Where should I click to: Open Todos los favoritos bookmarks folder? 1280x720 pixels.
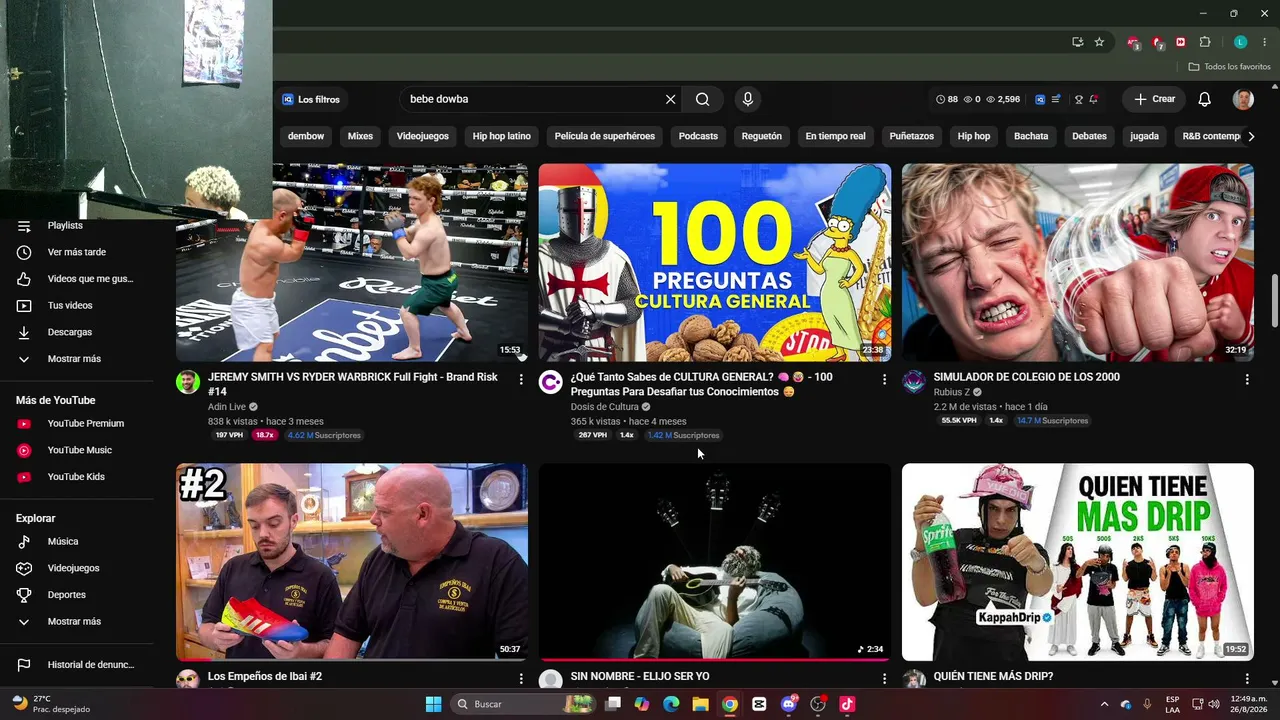point(1230,67)
